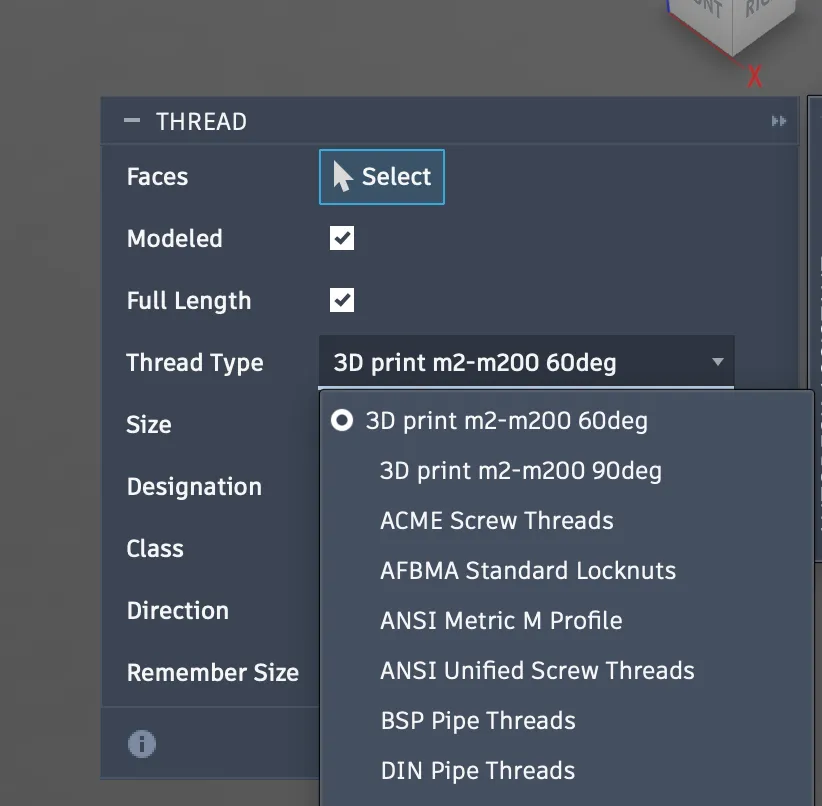Click the THREAD panel title
Image resolution: width=822 pixels, height=806 pixels.
pyautogui.click(x=201, y=122)
